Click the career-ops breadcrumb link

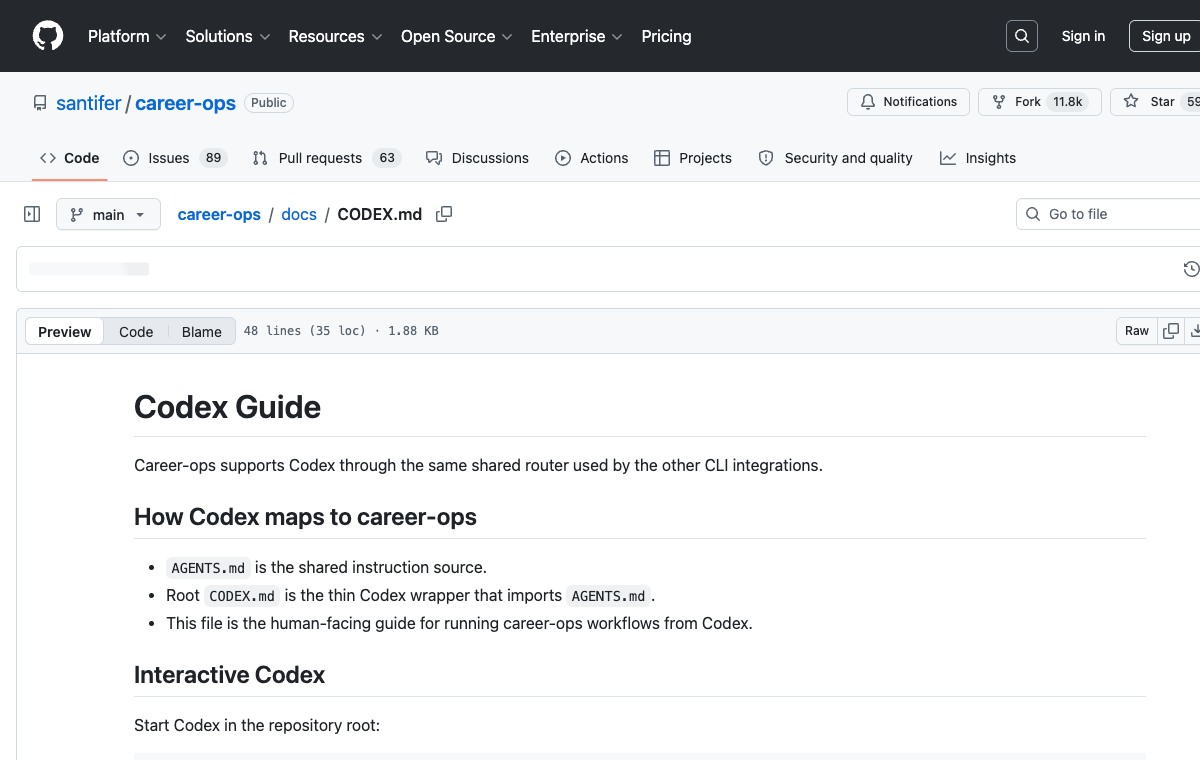pyautogui.click(x=219, y=214)
